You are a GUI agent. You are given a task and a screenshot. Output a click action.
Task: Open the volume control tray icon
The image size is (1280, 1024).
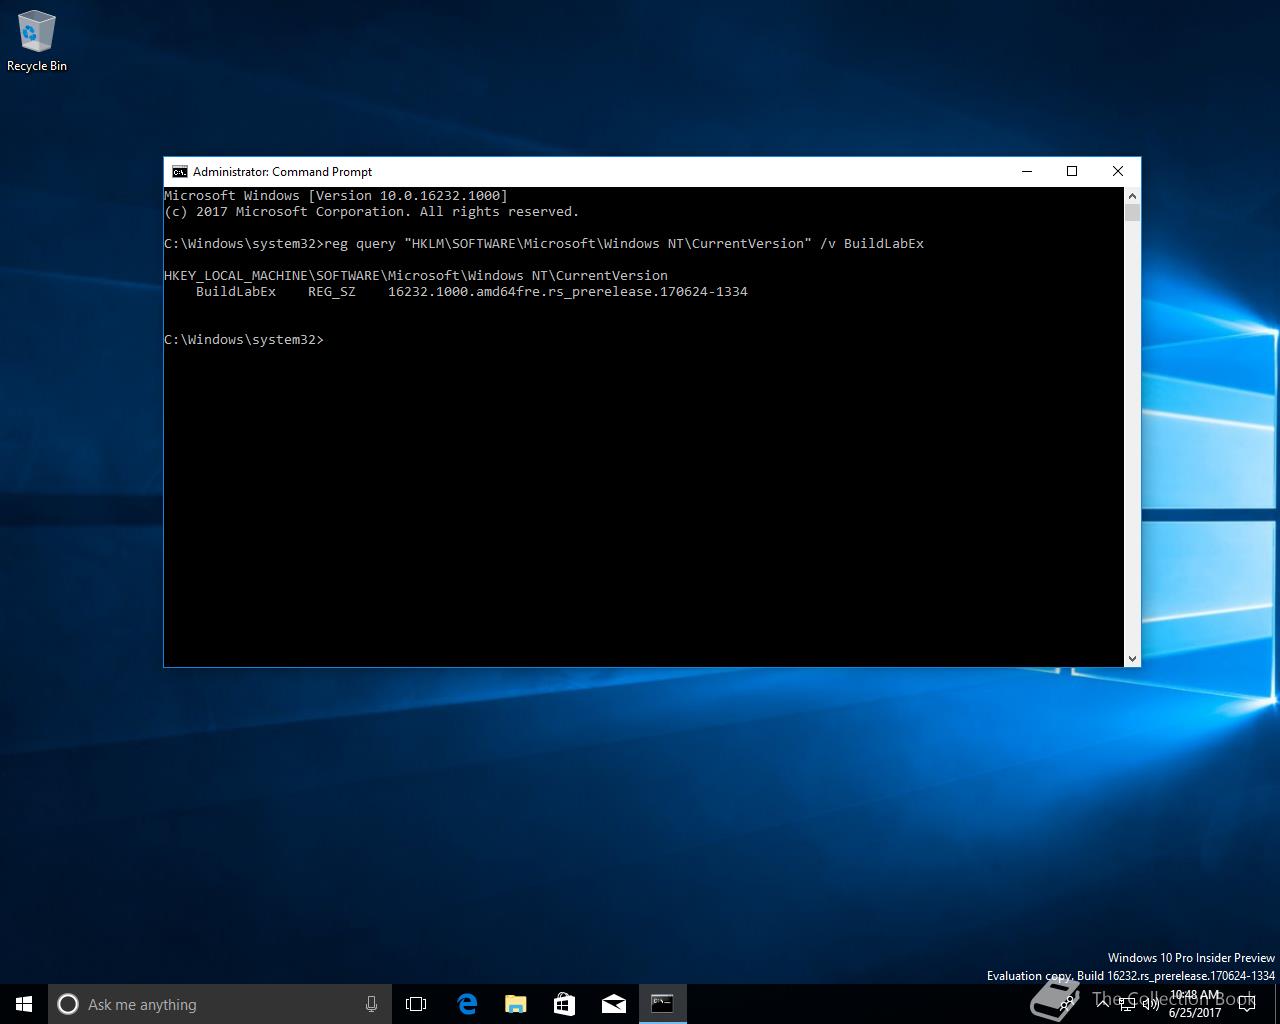pyautogui.click(x=1150, y=1004)
